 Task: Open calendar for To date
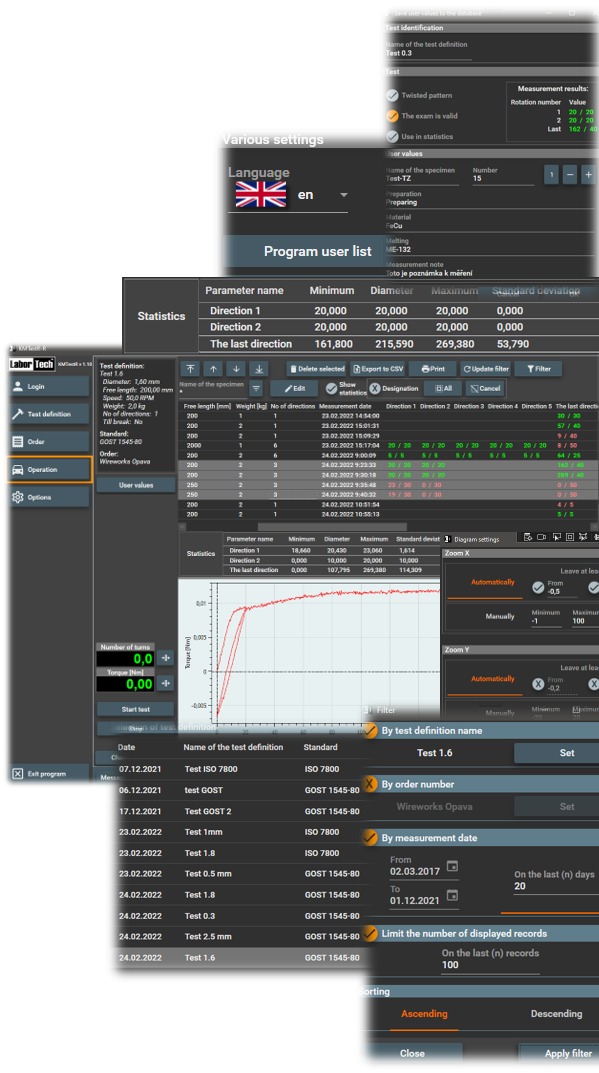452,895
